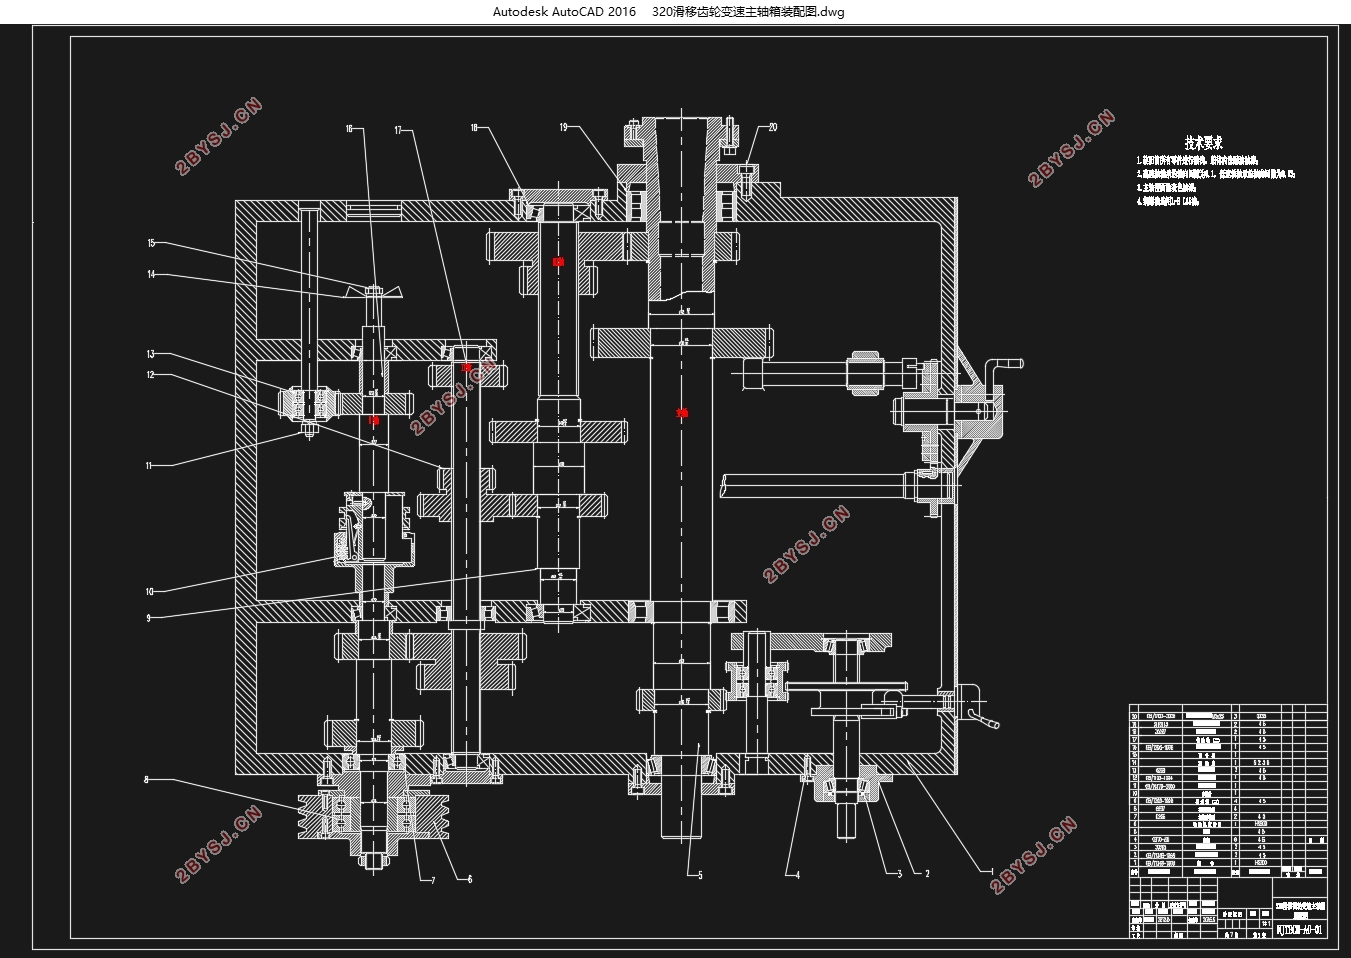1351x958 pixels.
Task: Select part label 9 near bottom-left
Action: 148,619
